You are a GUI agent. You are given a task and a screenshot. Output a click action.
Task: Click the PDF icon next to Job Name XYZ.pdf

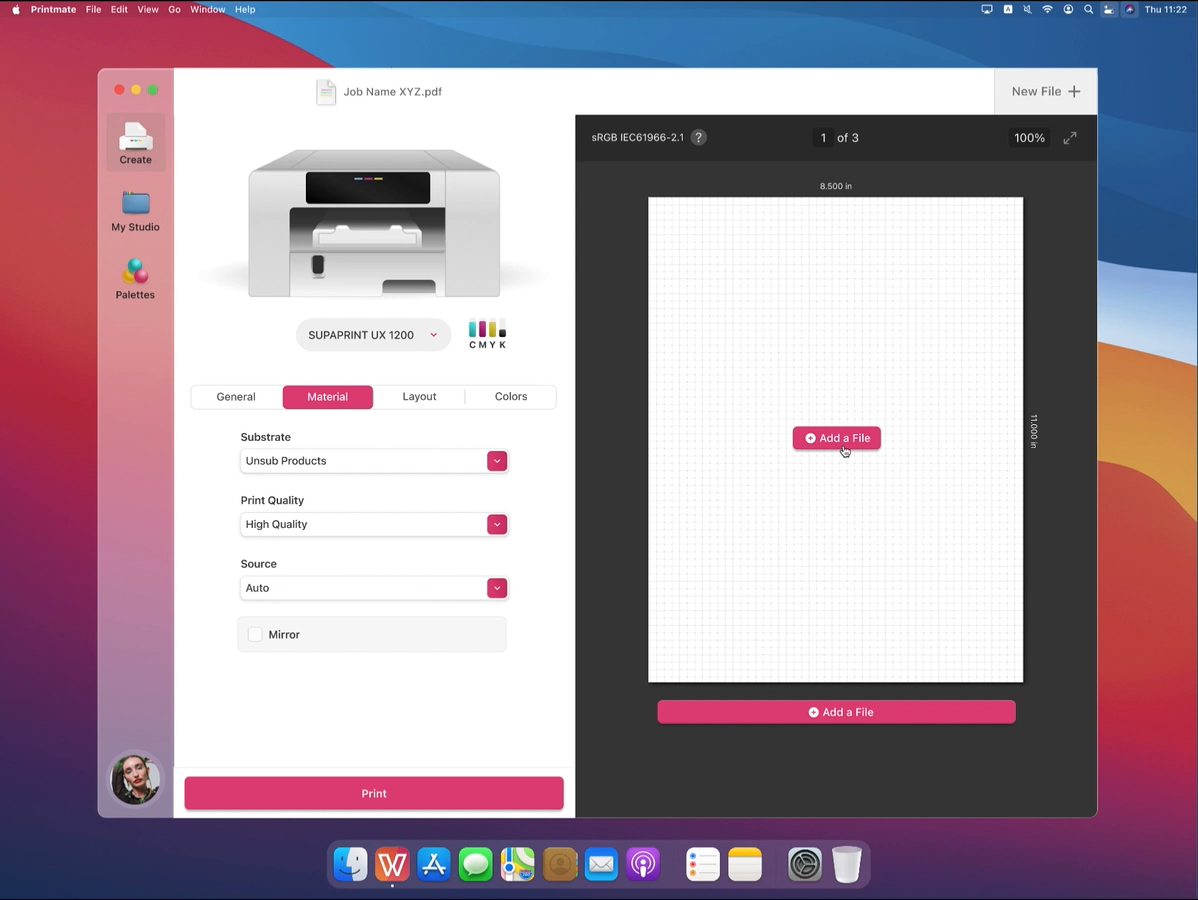pyautogui.click(x=326, y=91)
